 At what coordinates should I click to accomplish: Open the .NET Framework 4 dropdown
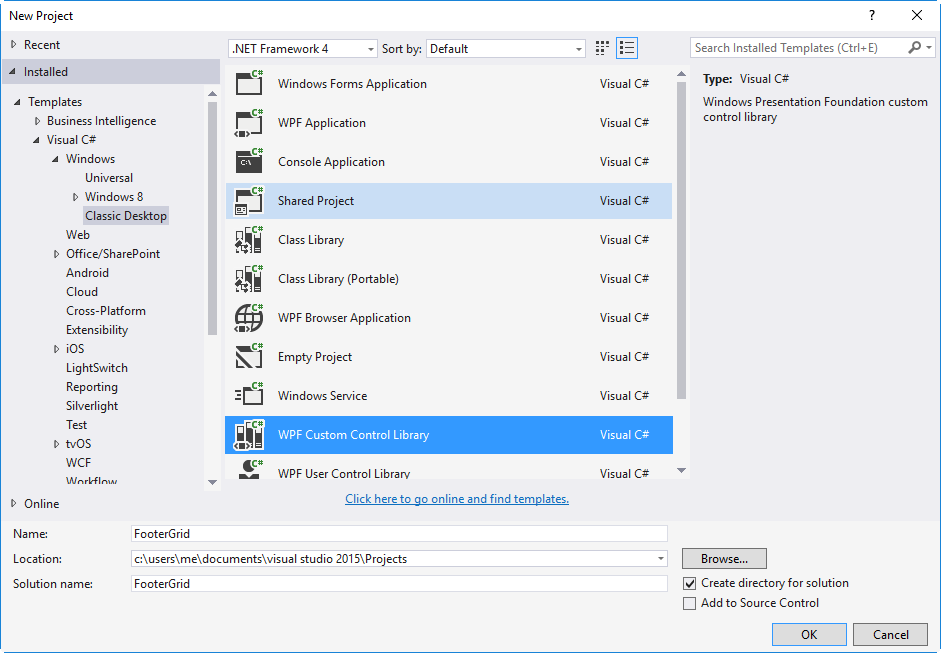[368, 48]
